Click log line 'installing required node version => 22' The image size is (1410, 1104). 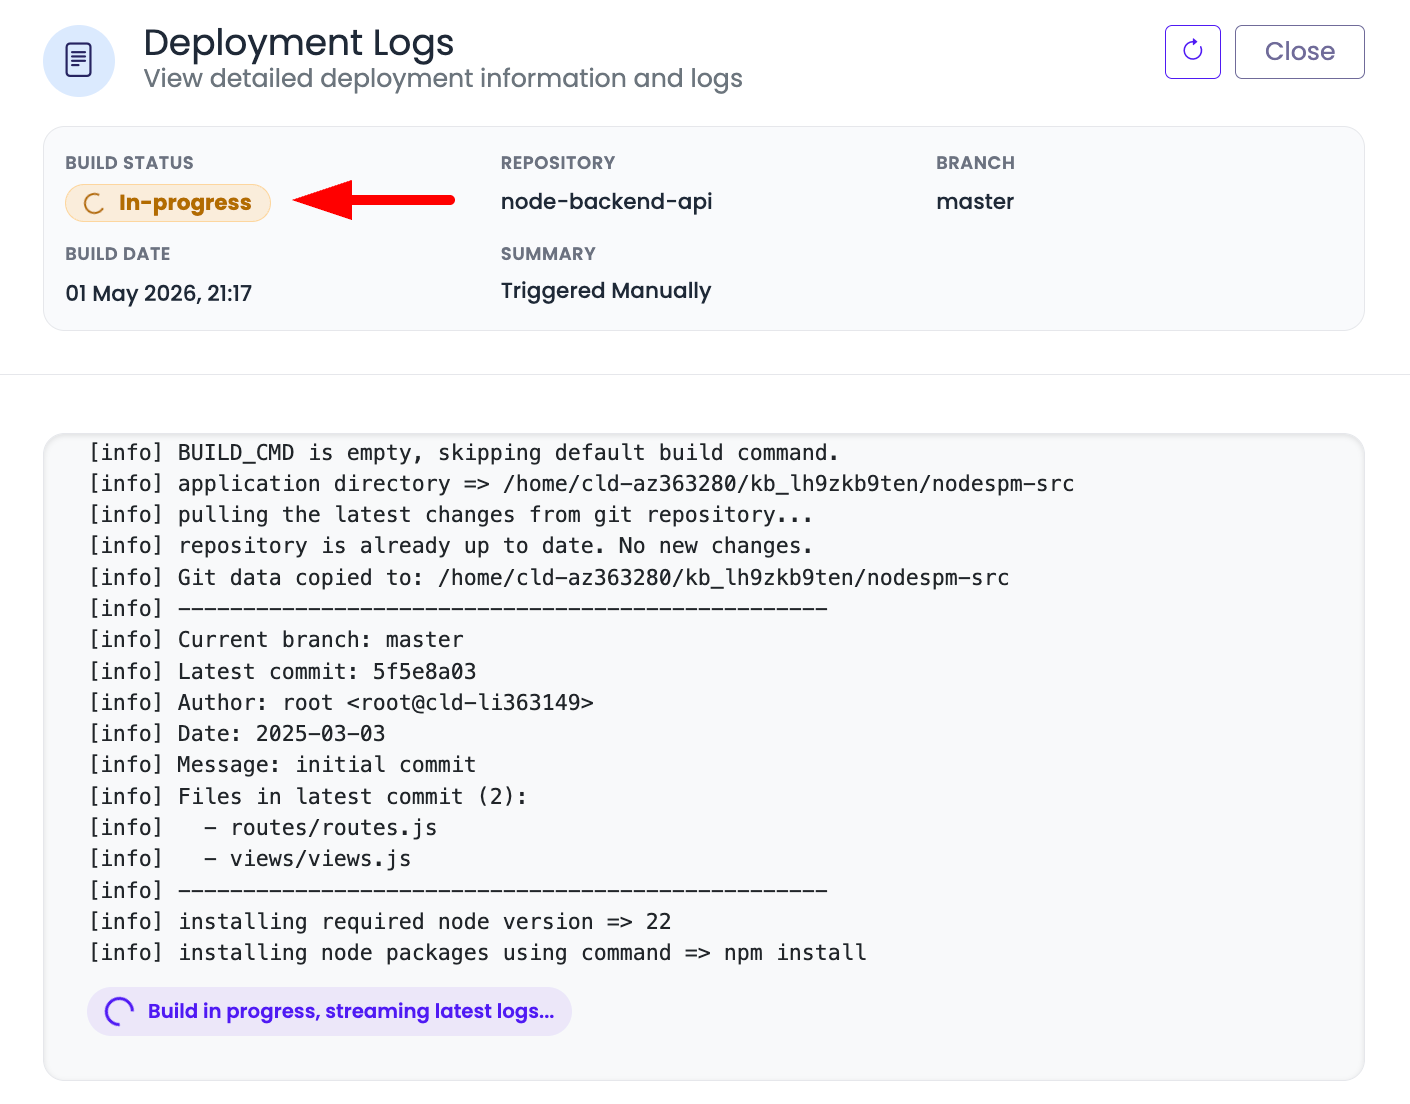point(380,922)
